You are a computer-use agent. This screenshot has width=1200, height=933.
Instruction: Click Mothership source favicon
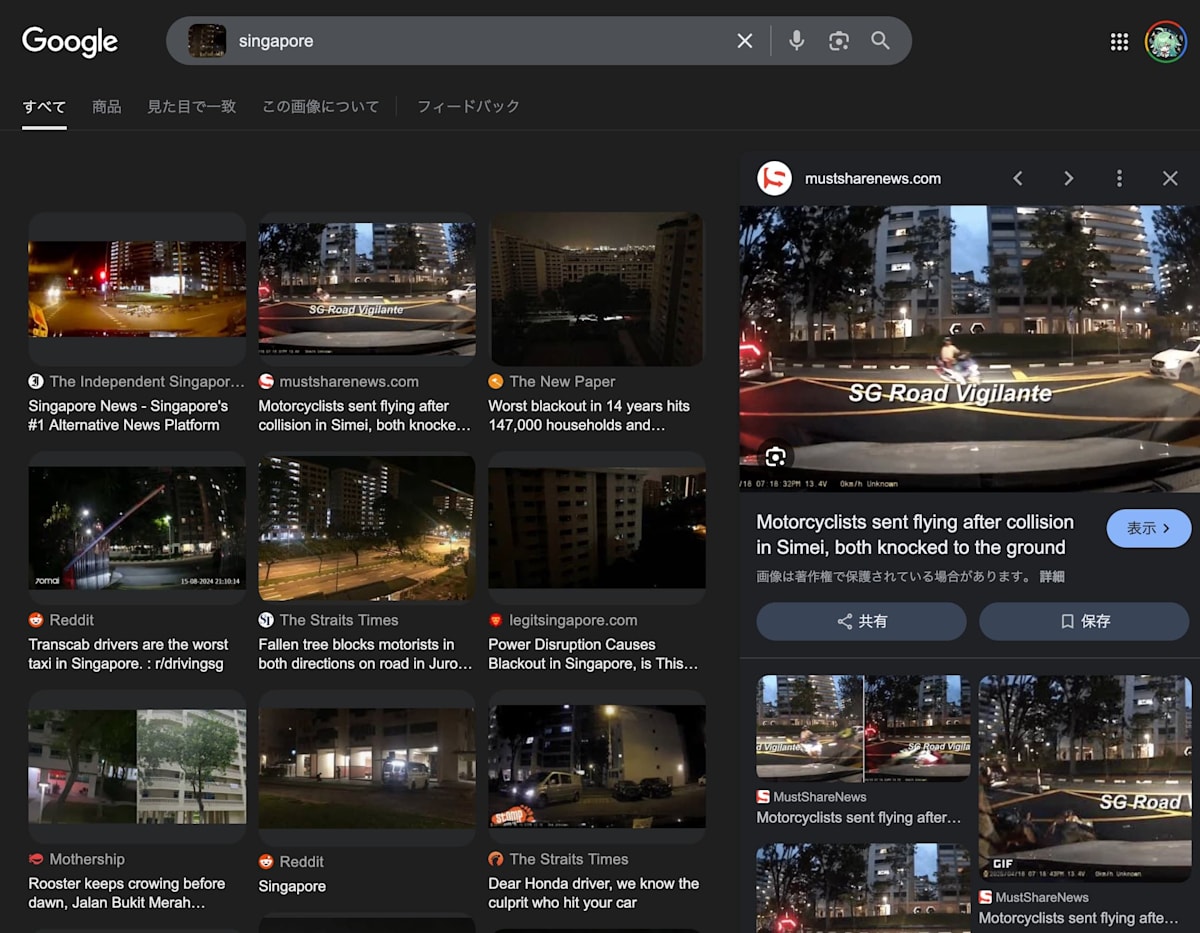point(36,859)
